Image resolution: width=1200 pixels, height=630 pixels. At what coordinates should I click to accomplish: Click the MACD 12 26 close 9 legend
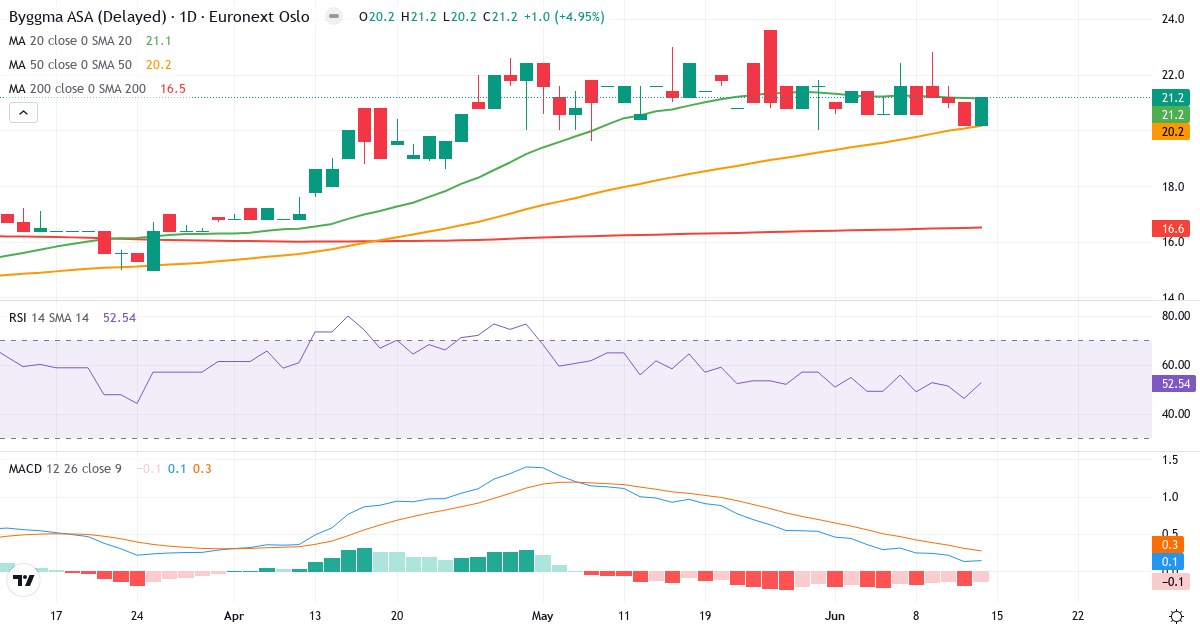[65, 469]
